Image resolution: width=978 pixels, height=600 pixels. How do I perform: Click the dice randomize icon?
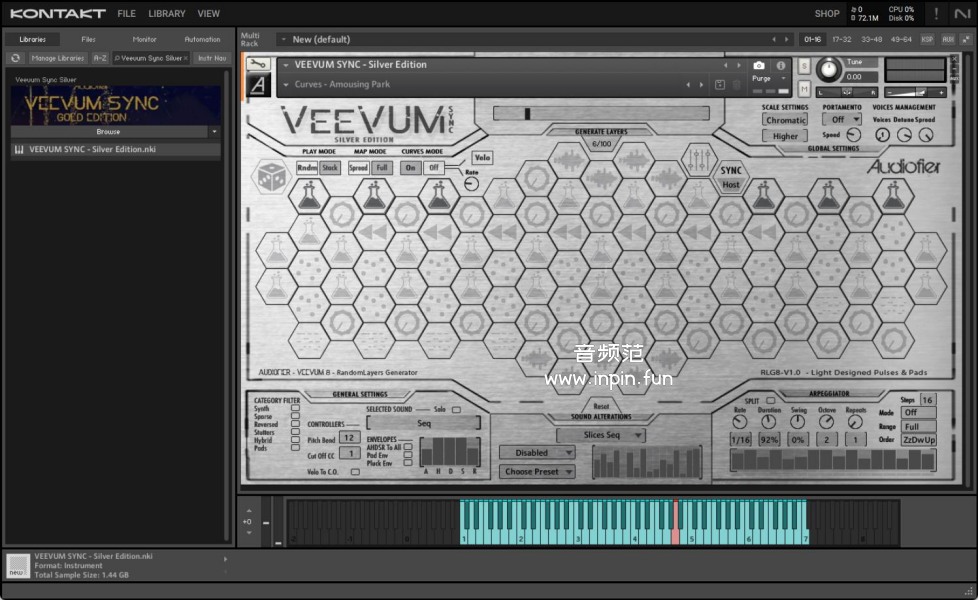272,177
